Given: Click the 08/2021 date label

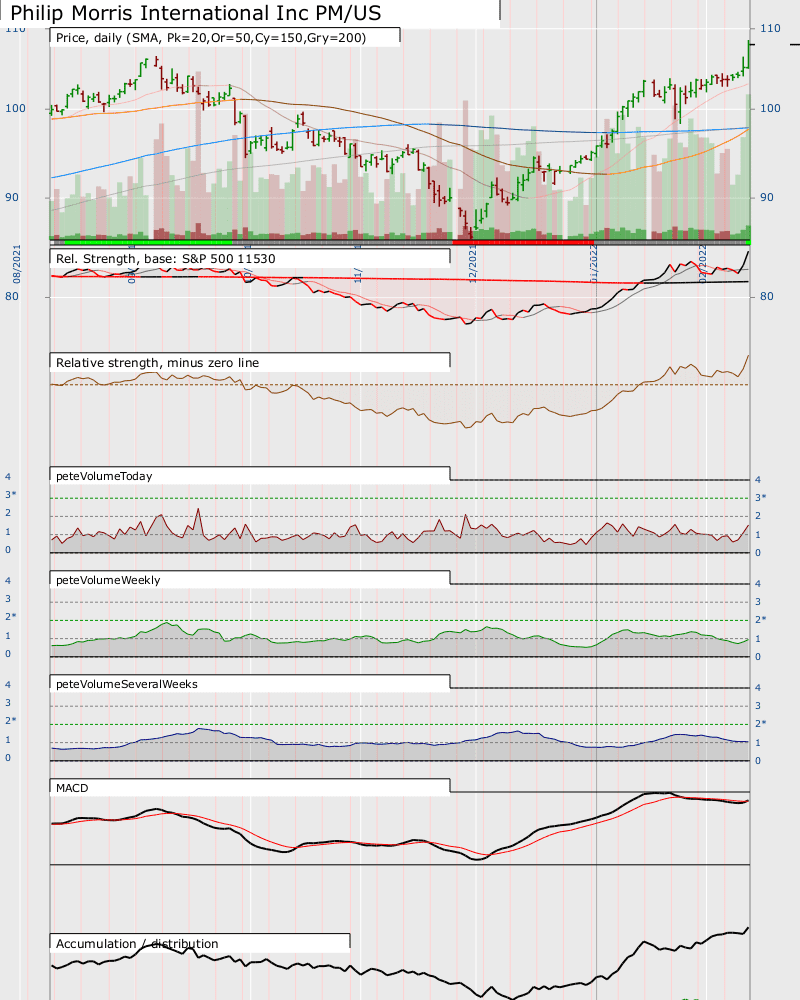Looking at the screenshot, I should [x=17, y=264].
